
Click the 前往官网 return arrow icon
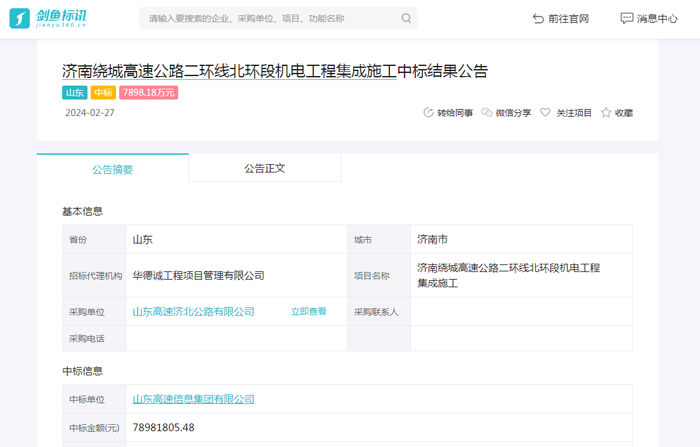click(x=538, y=19)
